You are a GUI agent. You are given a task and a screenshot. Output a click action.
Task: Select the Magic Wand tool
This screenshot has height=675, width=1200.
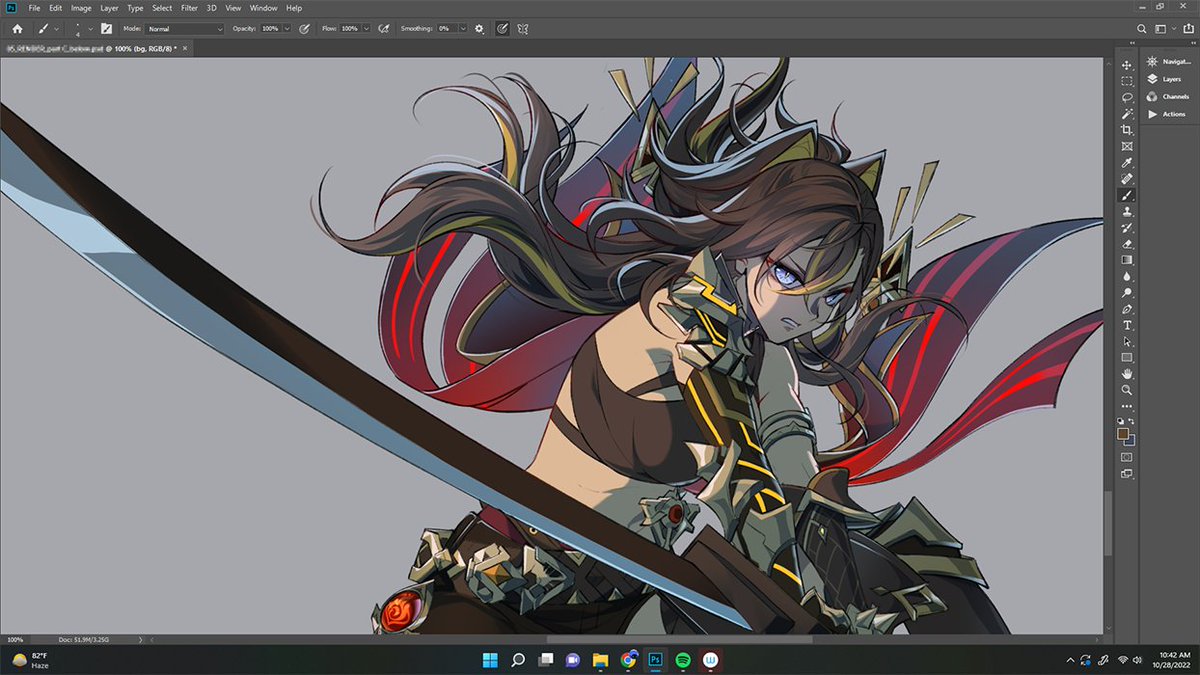click(1127, 114)
